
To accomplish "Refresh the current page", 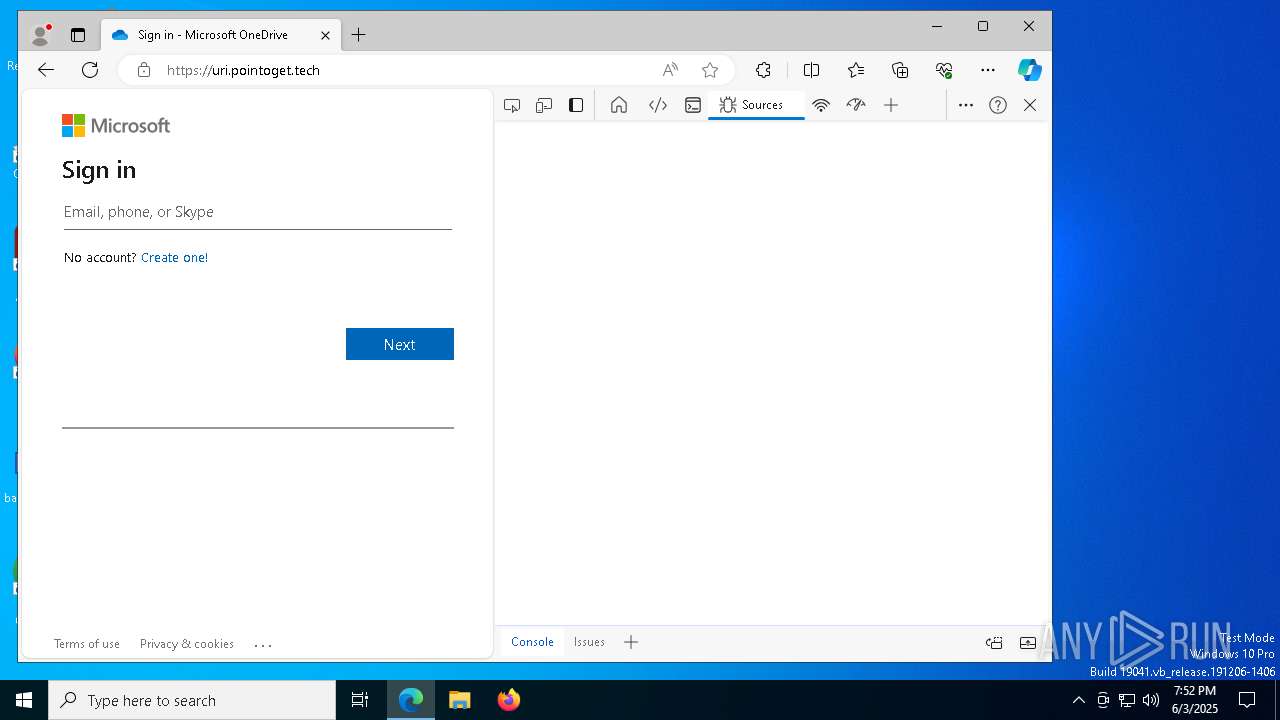I will [90, 70].
